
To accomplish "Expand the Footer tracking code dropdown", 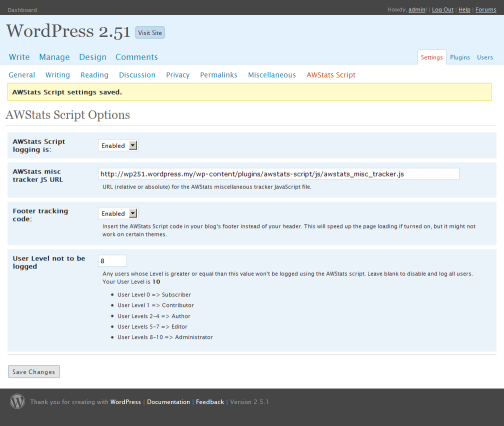I will pos(118,213).
